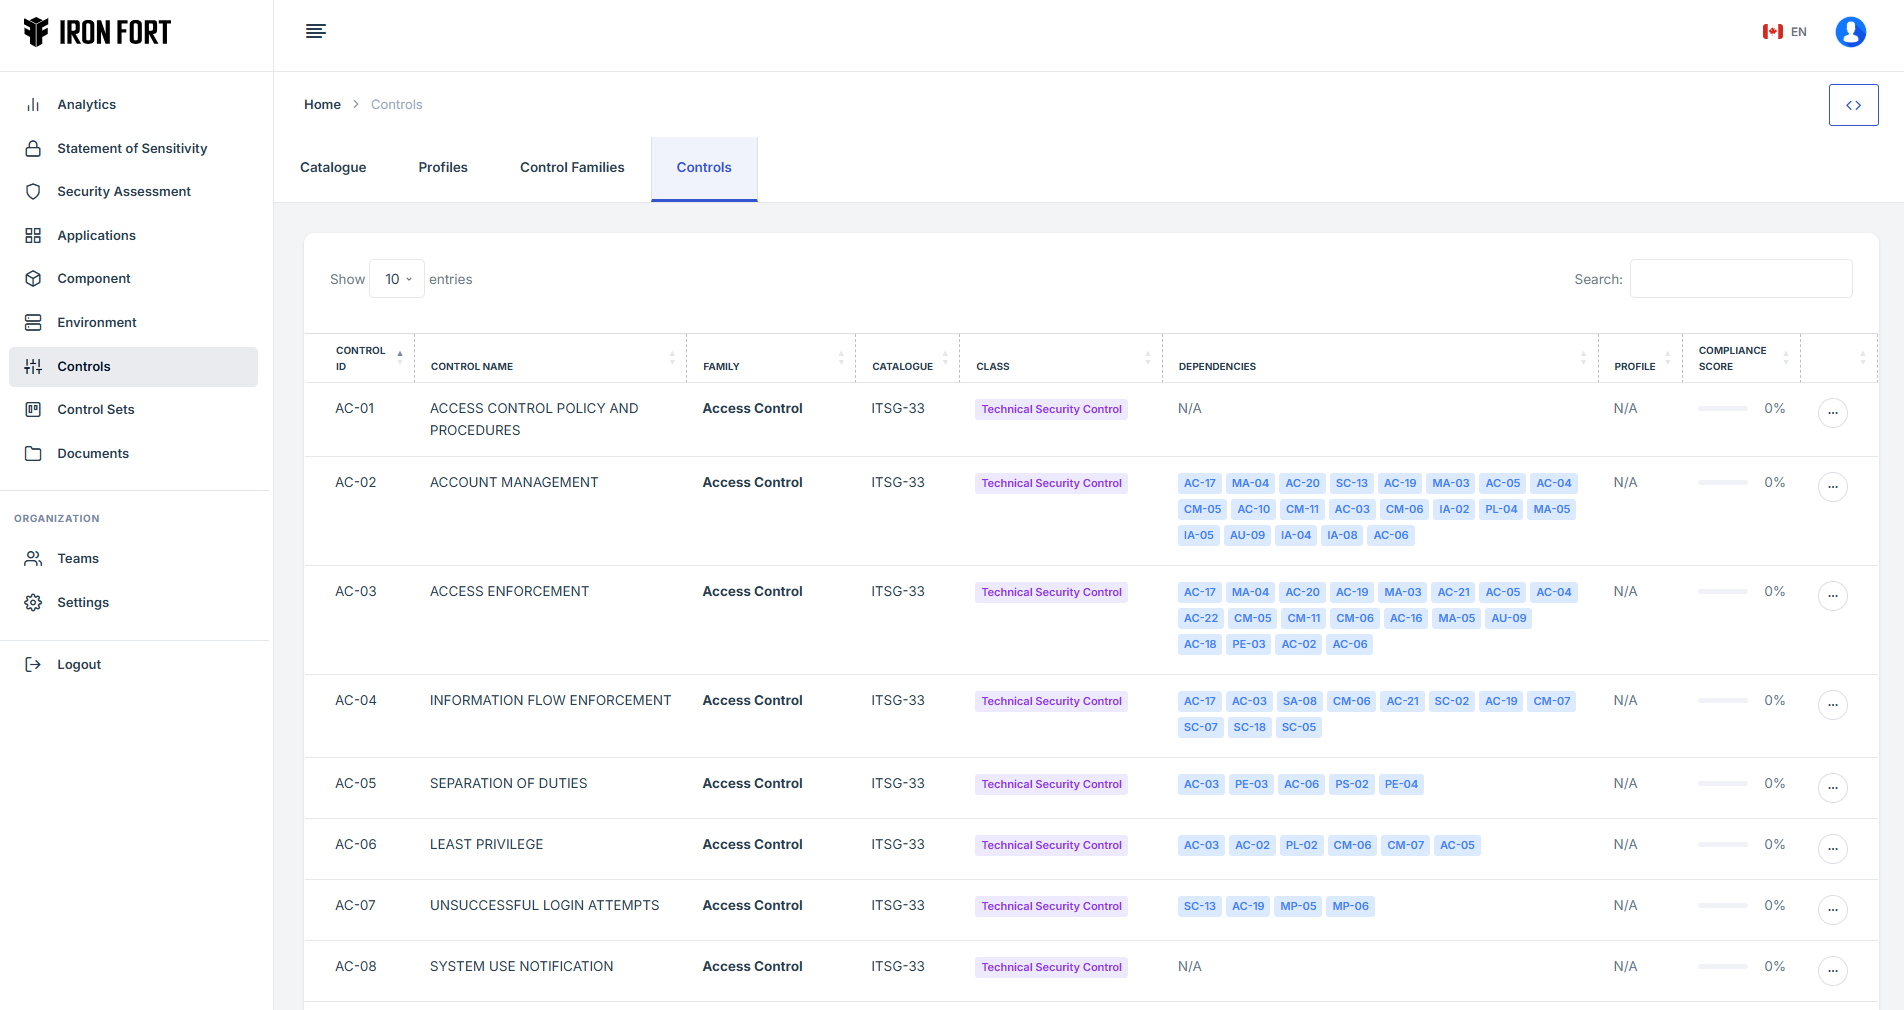The image size is (1904, 1010).
Task: Click the code embed icon button
Action: pos(1853,105)
